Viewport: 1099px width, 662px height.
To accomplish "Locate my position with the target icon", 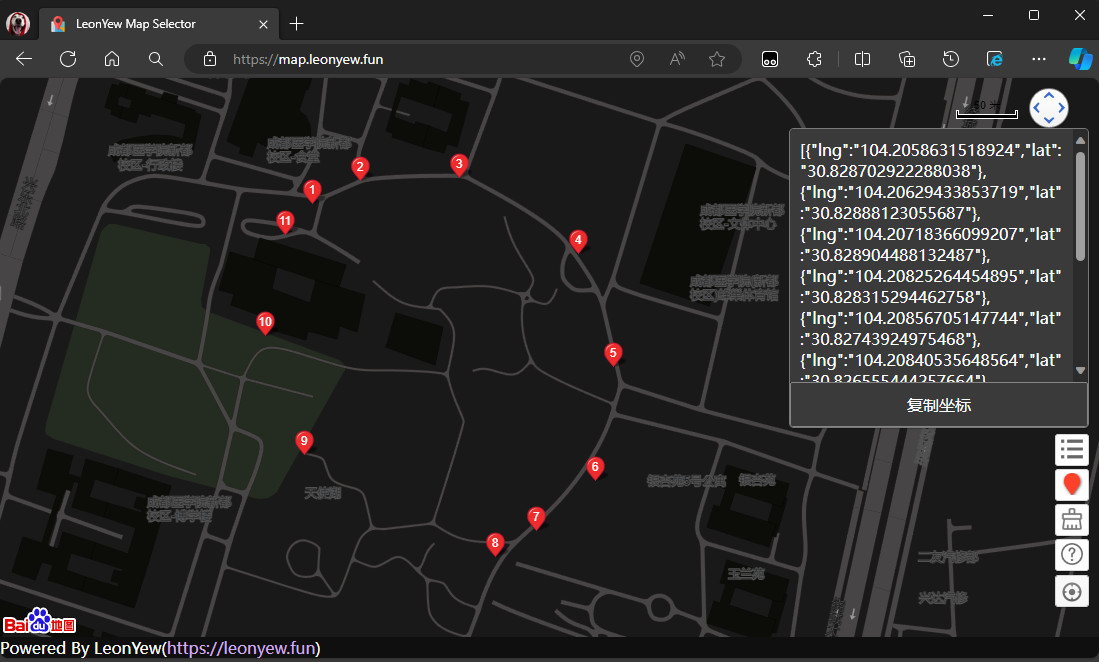I will point(1072,591).
